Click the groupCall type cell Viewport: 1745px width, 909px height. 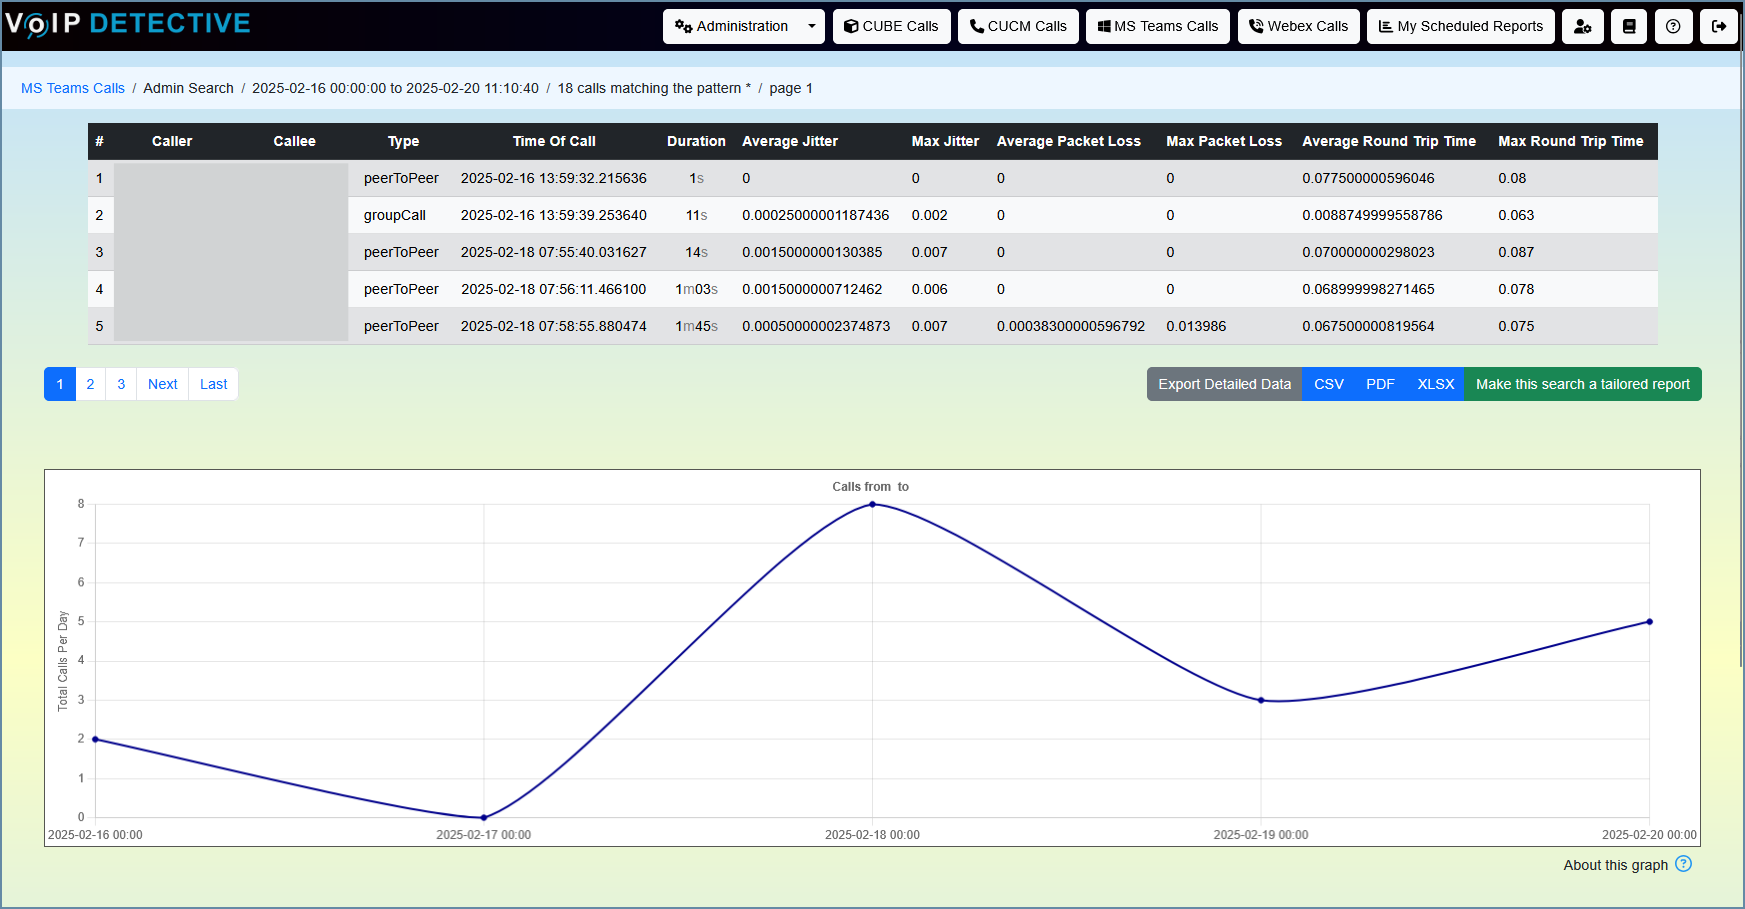click(x=395, y=215)
